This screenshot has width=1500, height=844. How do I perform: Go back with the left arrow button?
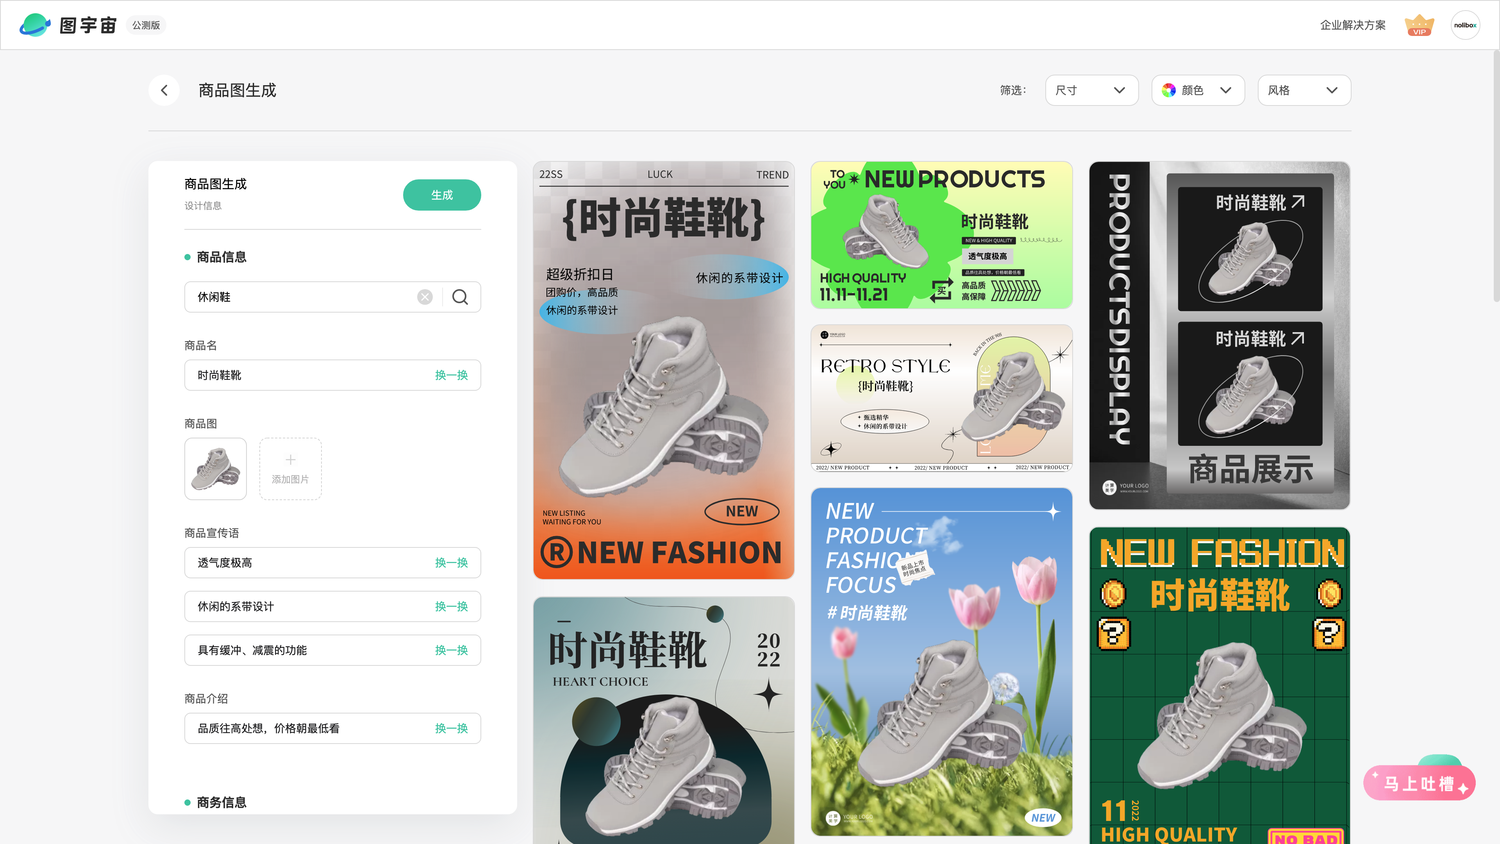[164, 90]
